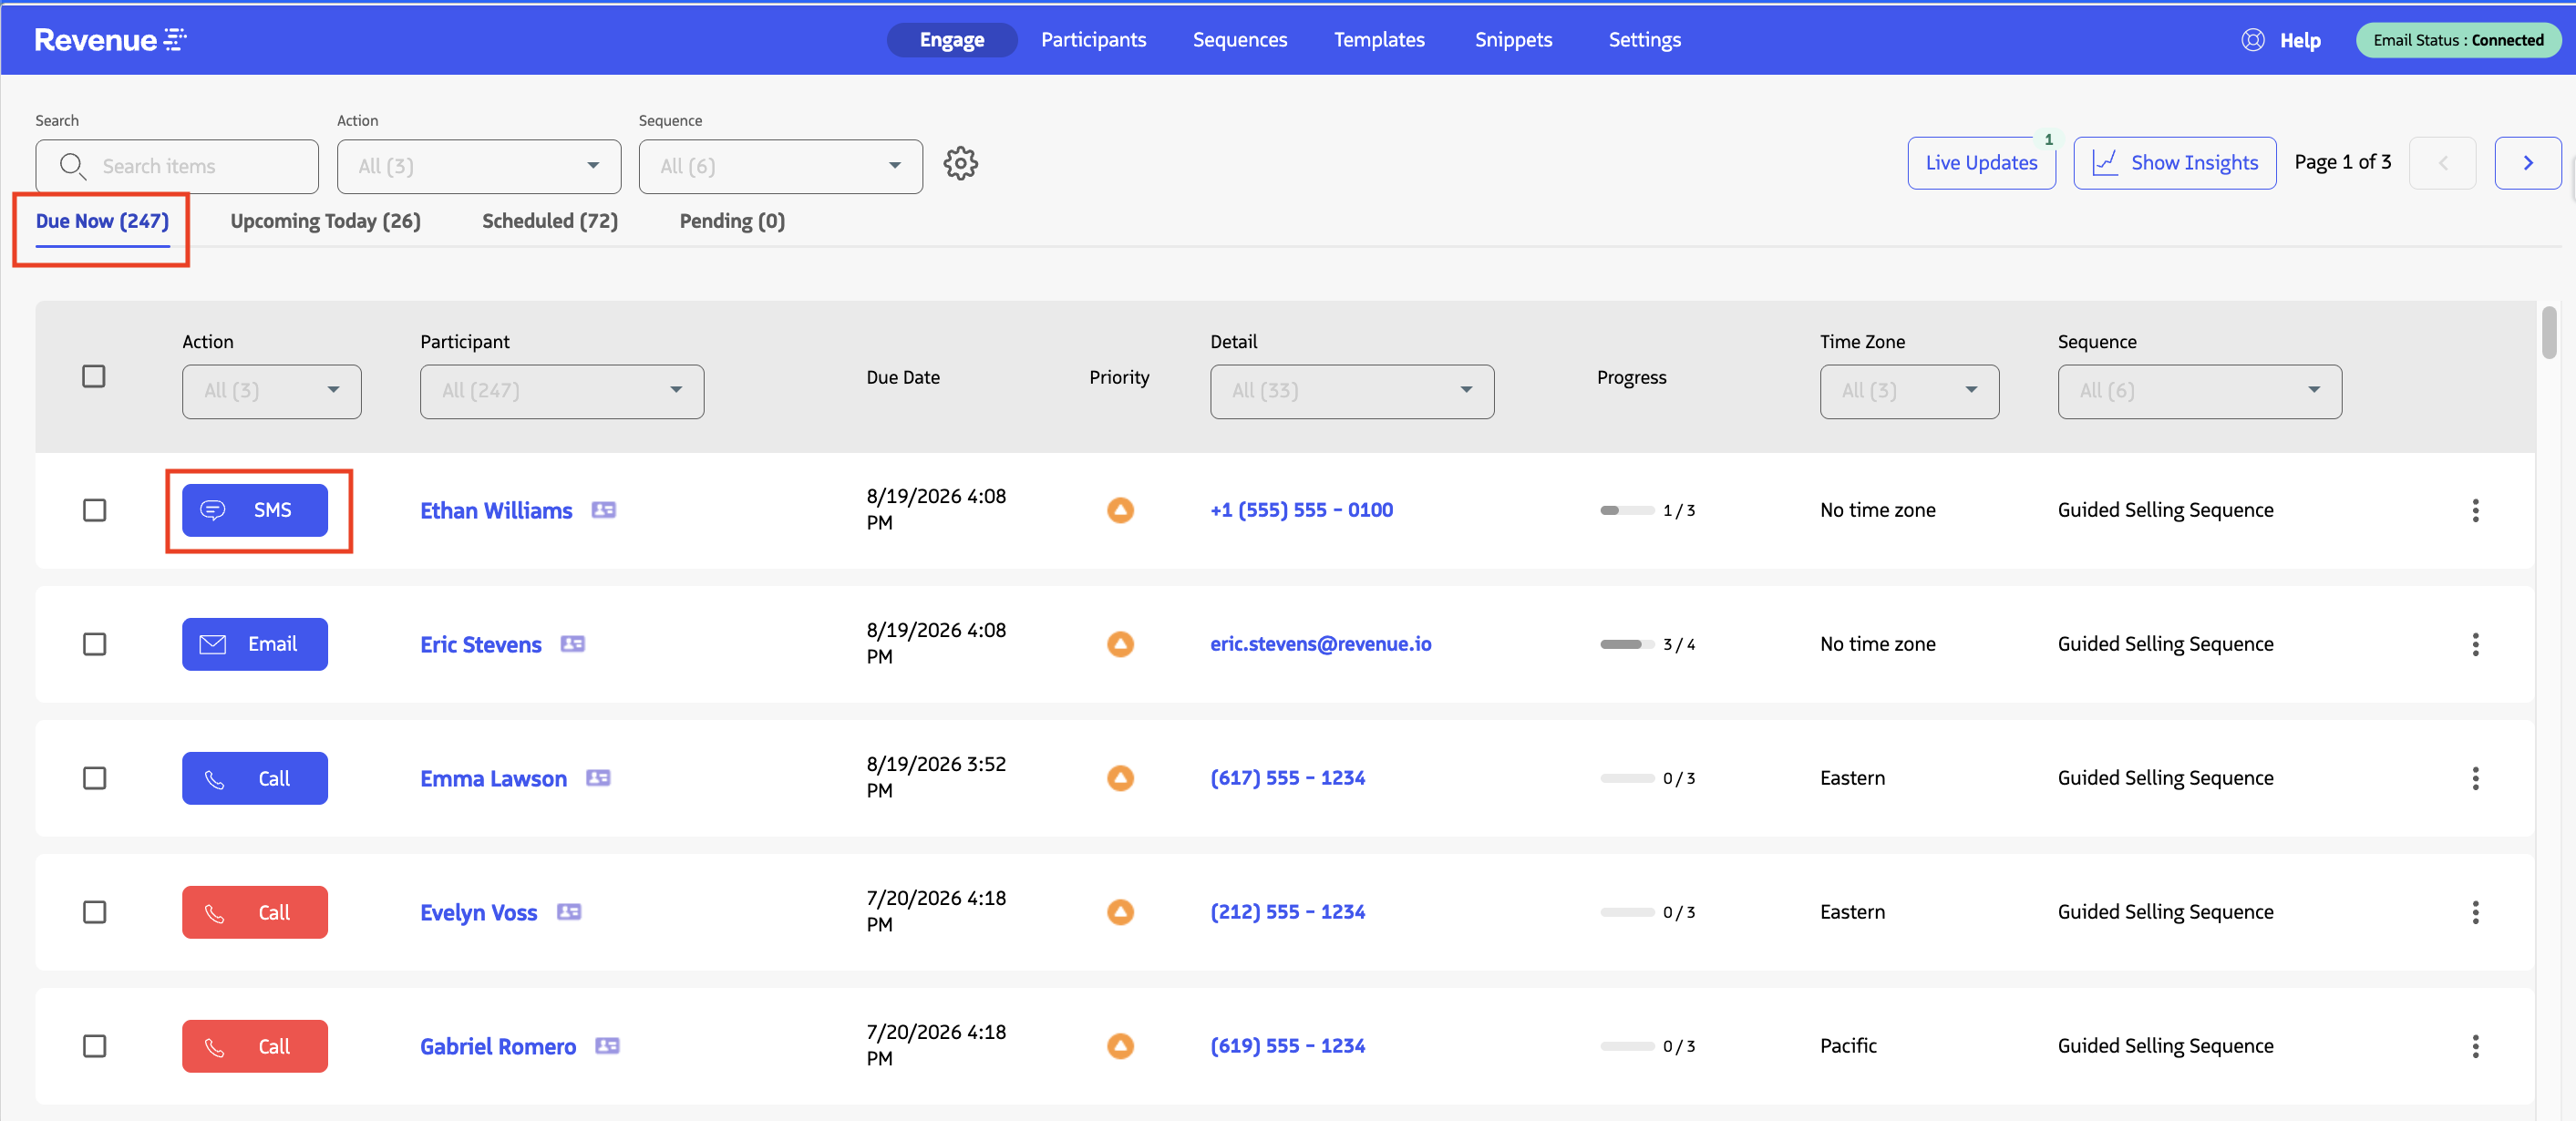Open the table Sequence All (6) column filter
Image resolution: width=2576 pixels, height=1121 pixels.
tap(2199, 391)
